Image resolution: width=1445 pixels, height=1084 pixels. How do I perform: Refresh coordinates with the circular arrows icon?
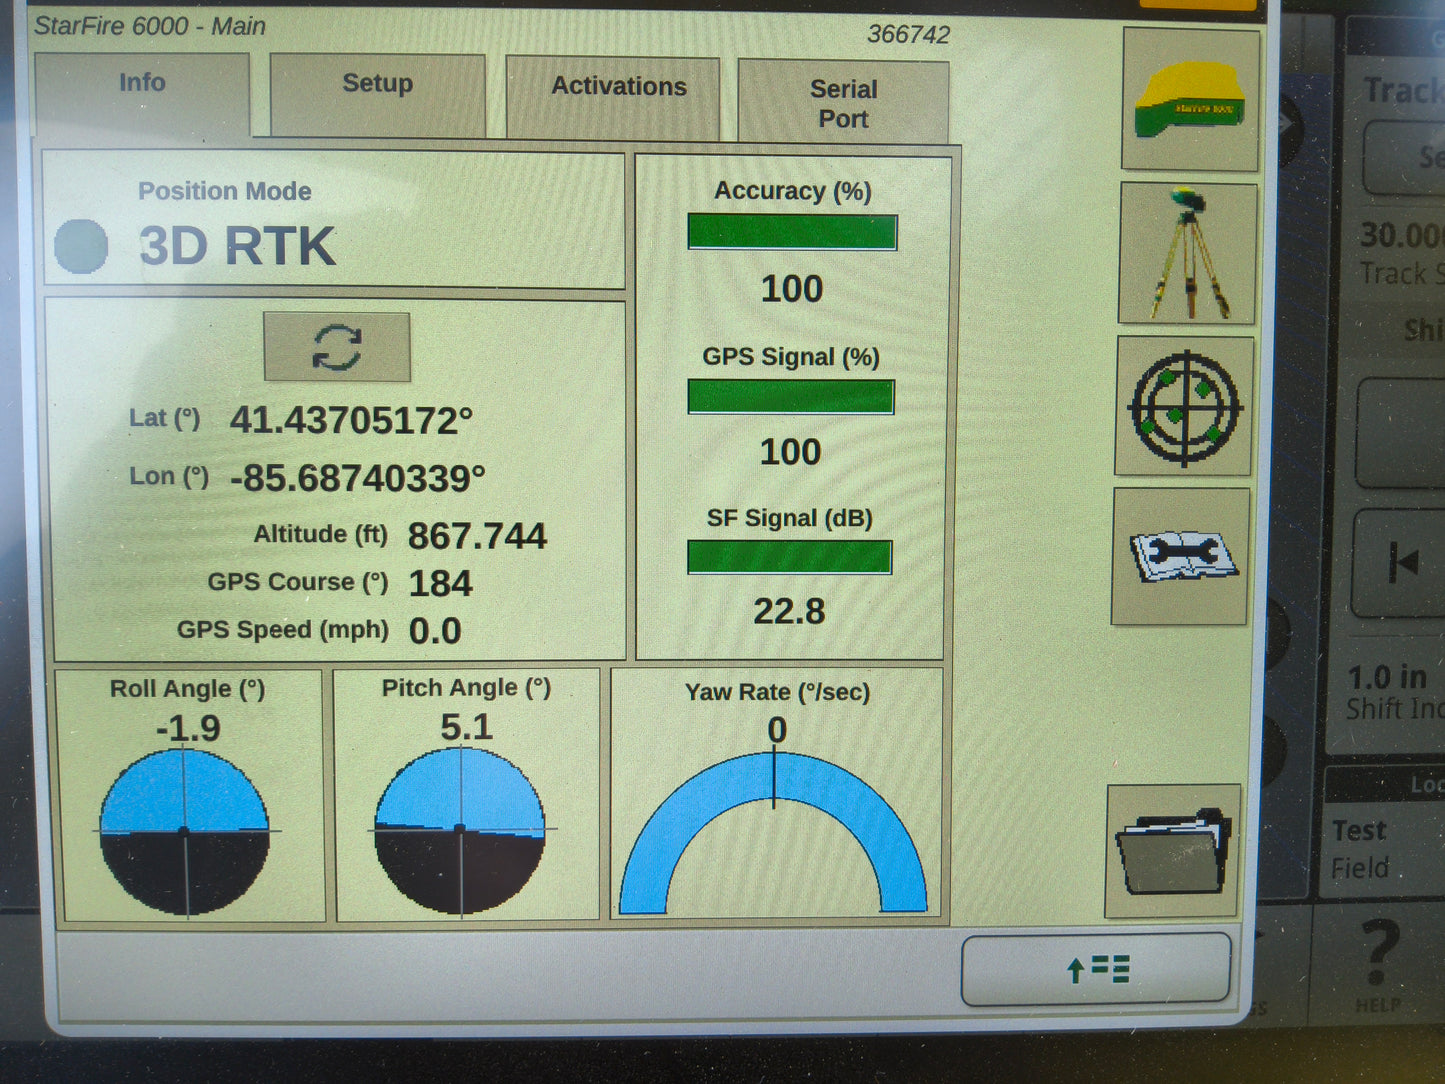tap(337, 348)
